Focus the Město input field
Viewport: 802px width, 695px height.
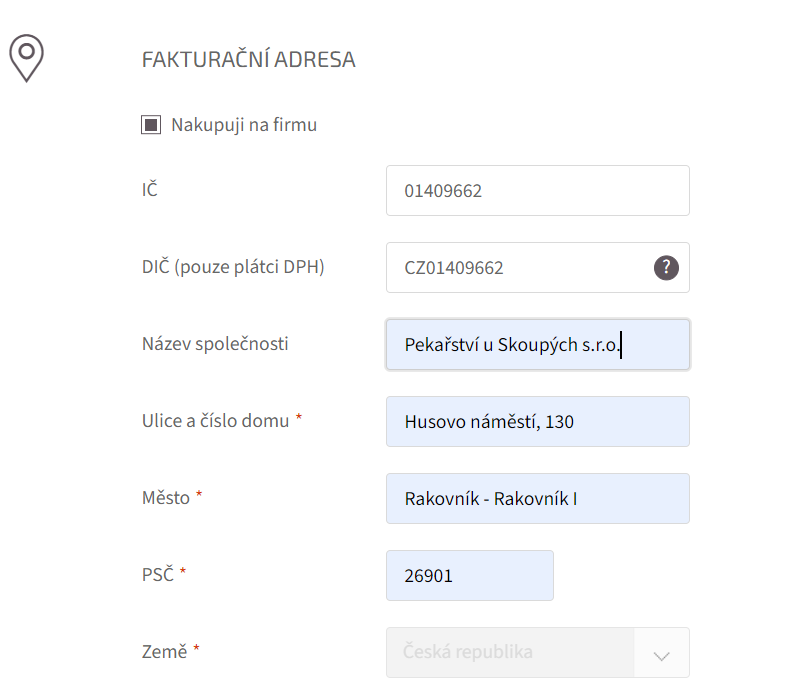point(538,499)
